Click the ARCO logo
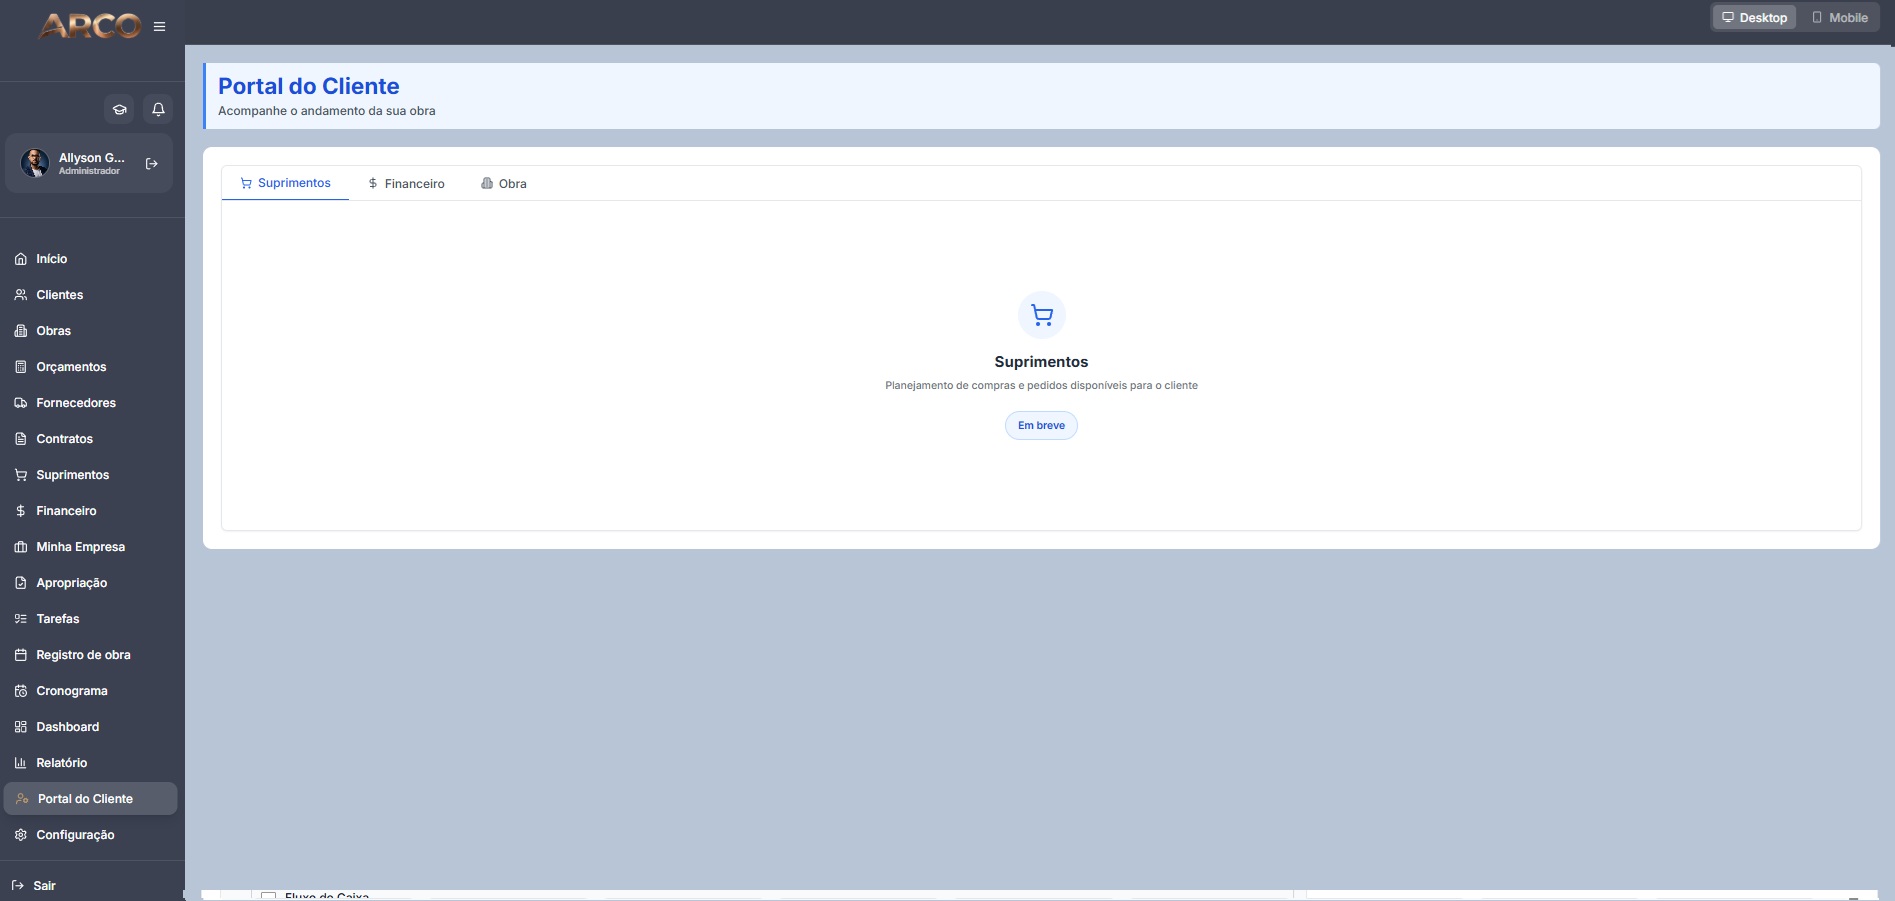This screenshot has width=1895, height=901. [x=90, y=26]
